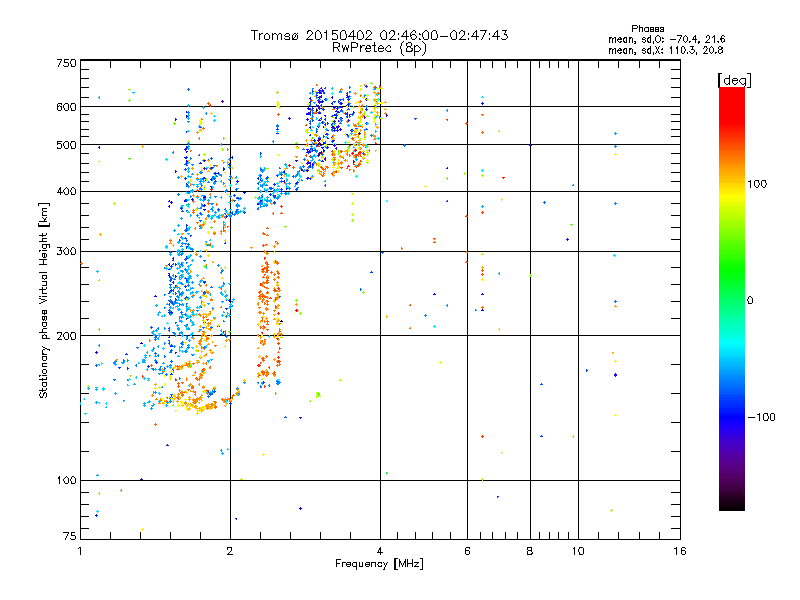
Task: Click the frequency axis label "8"
Action: (x=530, y=551)
